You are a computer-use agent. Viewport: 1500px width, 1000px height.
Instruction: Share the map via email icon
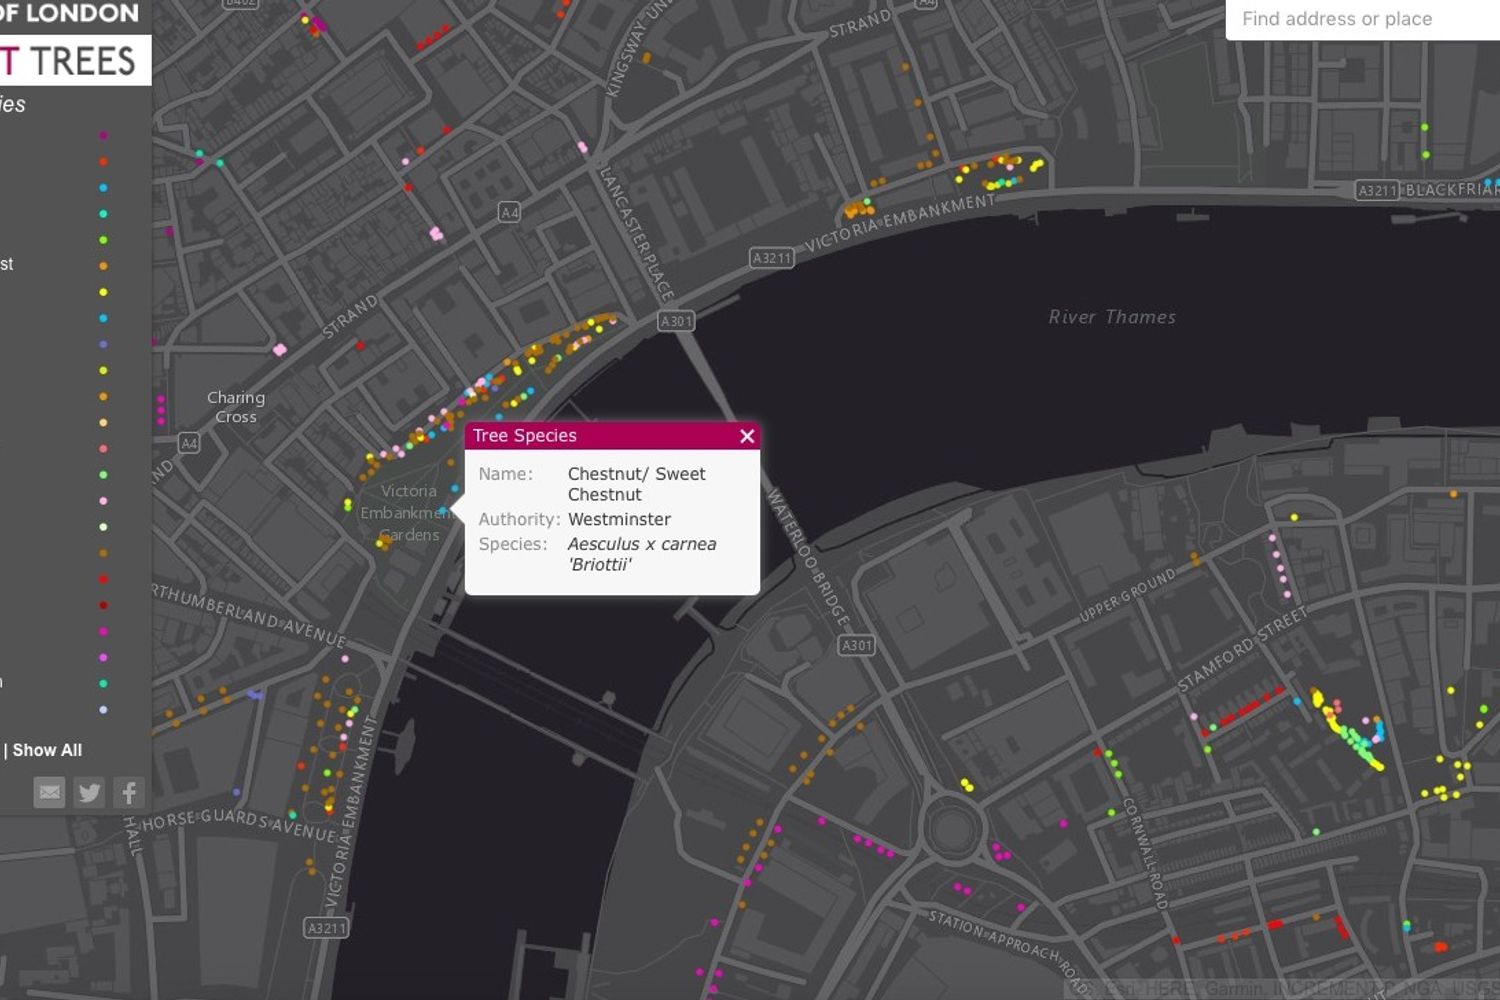coord(49,793)
